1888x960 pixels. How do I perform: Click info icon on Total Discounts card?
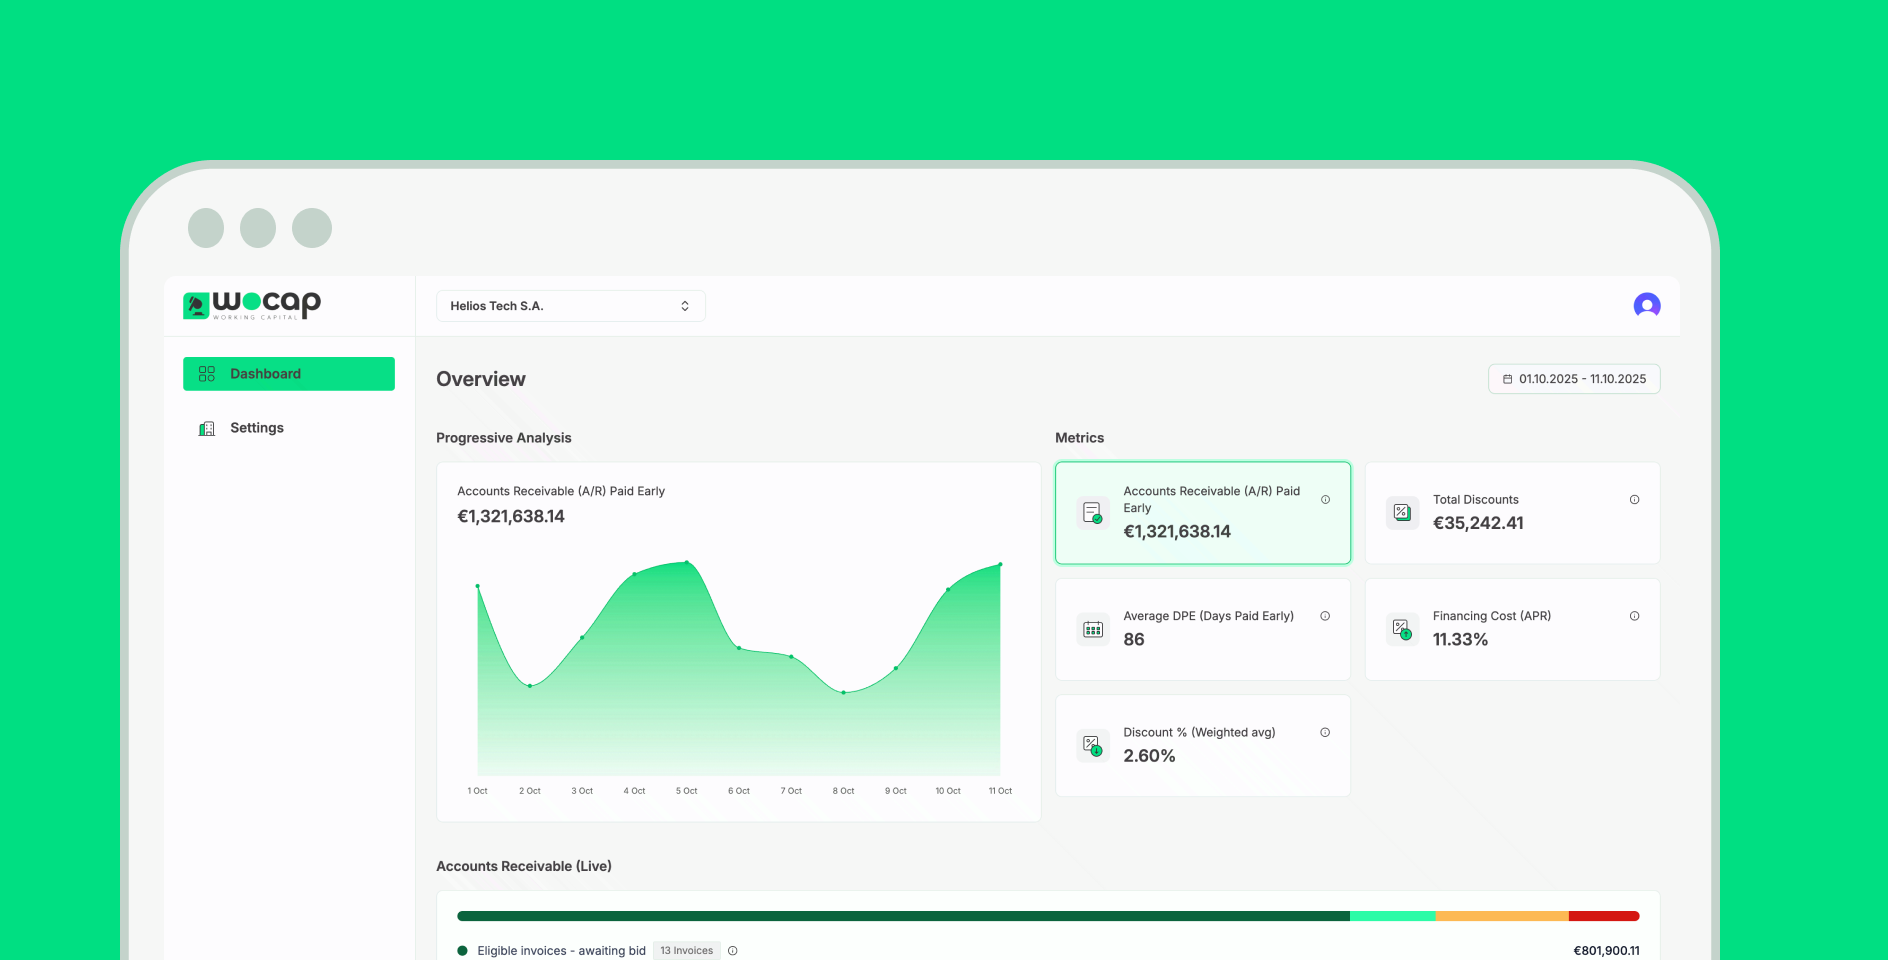click(x=1634, y=500)
